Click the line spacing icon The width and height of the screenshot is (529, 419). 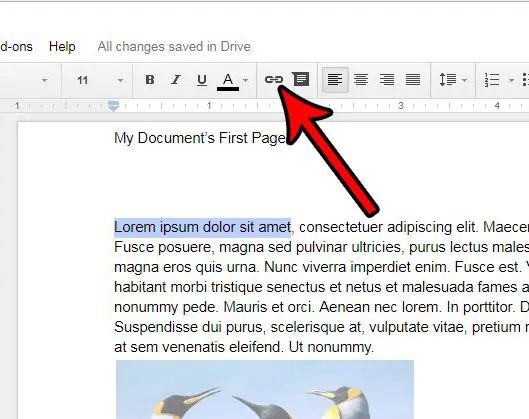click(448, 80)
